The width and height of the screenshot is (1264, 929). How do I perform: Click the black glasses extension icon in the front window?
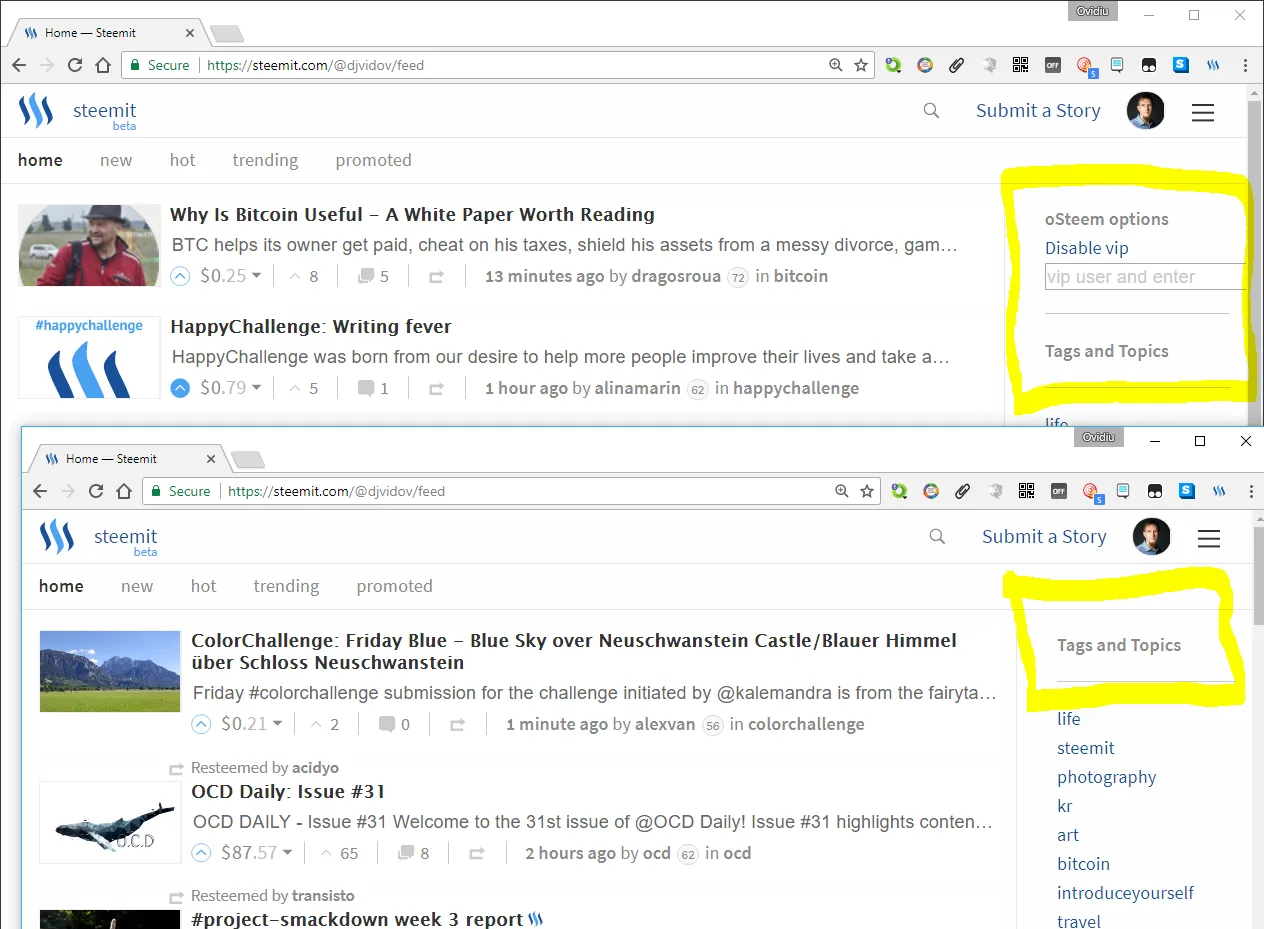1155,491
